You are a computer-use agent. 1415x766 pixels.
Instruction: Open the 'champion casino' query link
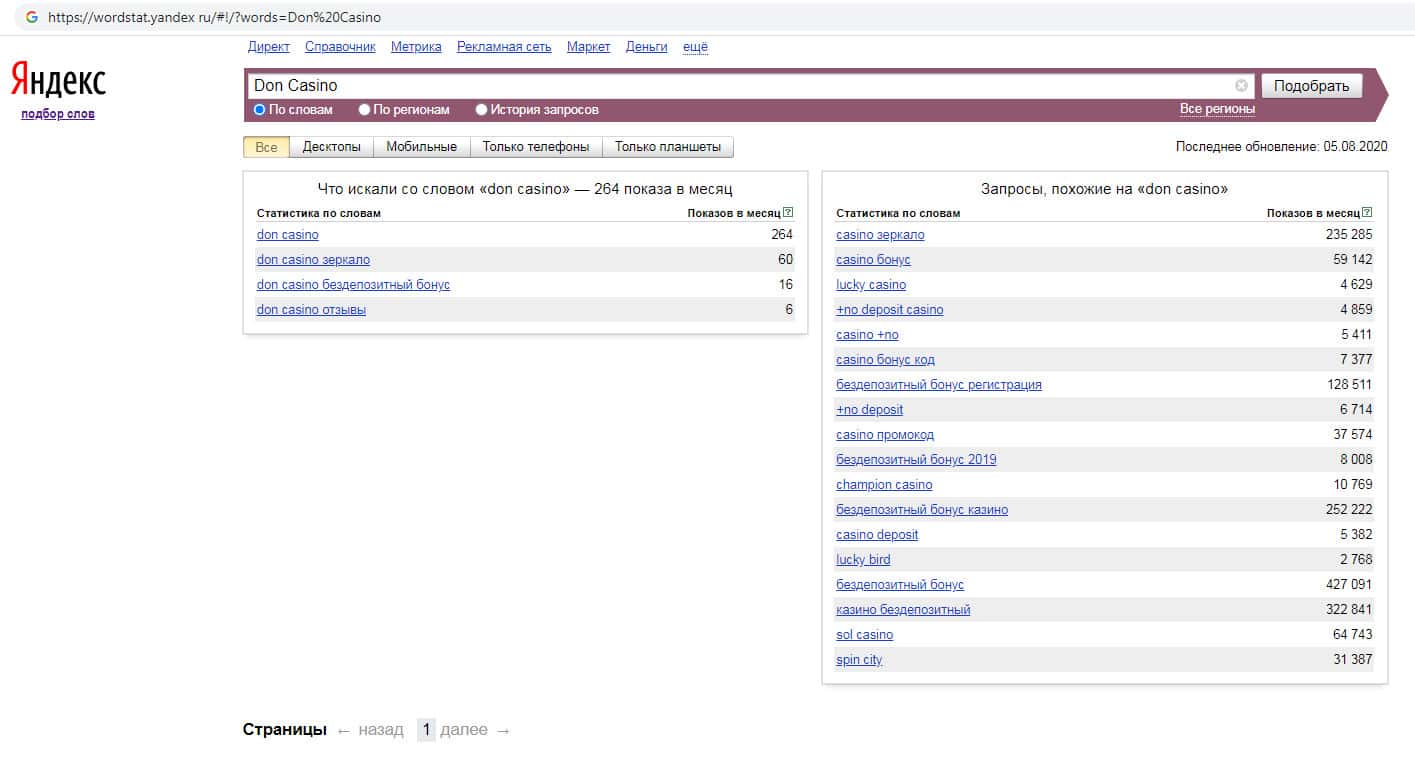(x=884, y=485)
